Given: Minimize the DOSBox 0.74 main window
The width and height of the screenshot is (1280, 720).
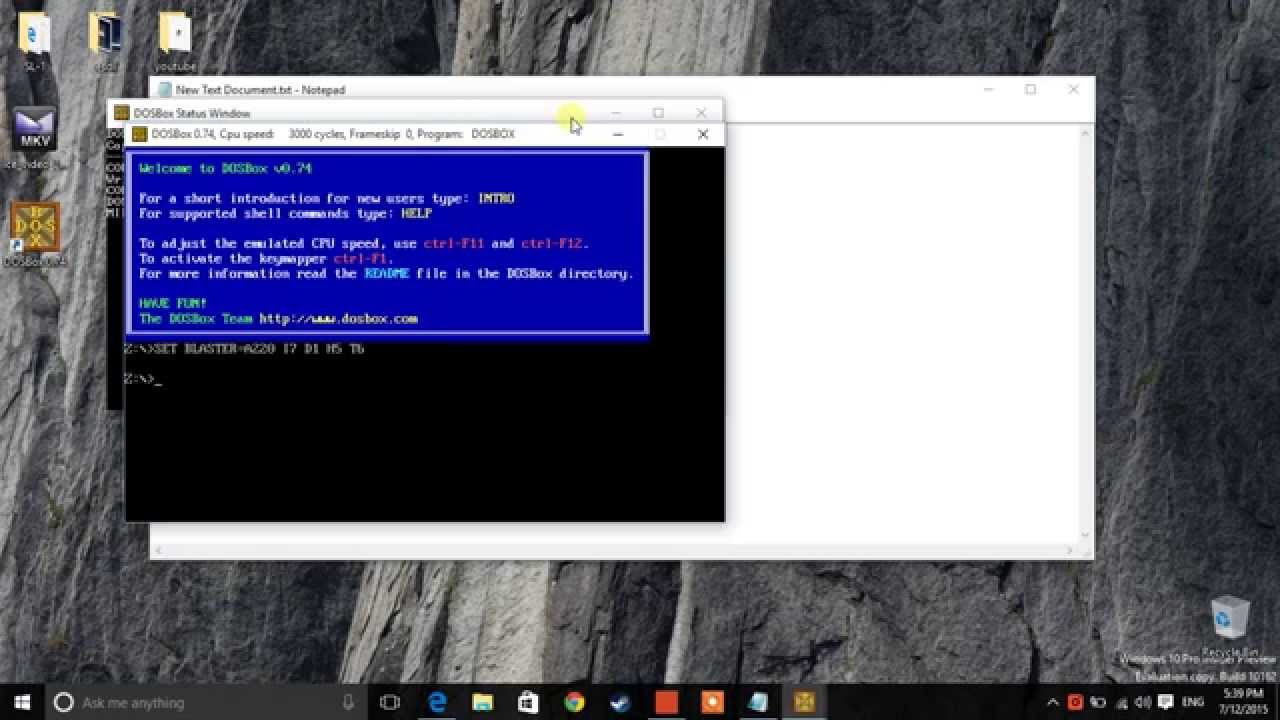Looking at the screenshot, I should tap(618, 134).
